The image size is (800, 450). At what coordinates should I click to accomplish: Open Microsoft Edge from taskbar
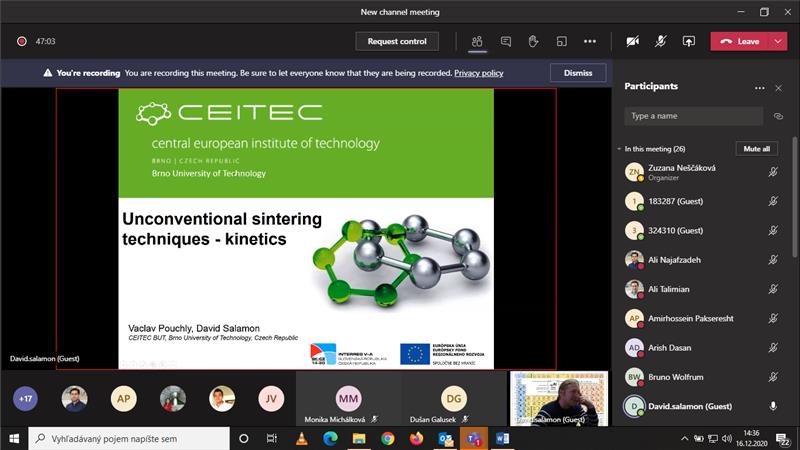tap(330, 438)
